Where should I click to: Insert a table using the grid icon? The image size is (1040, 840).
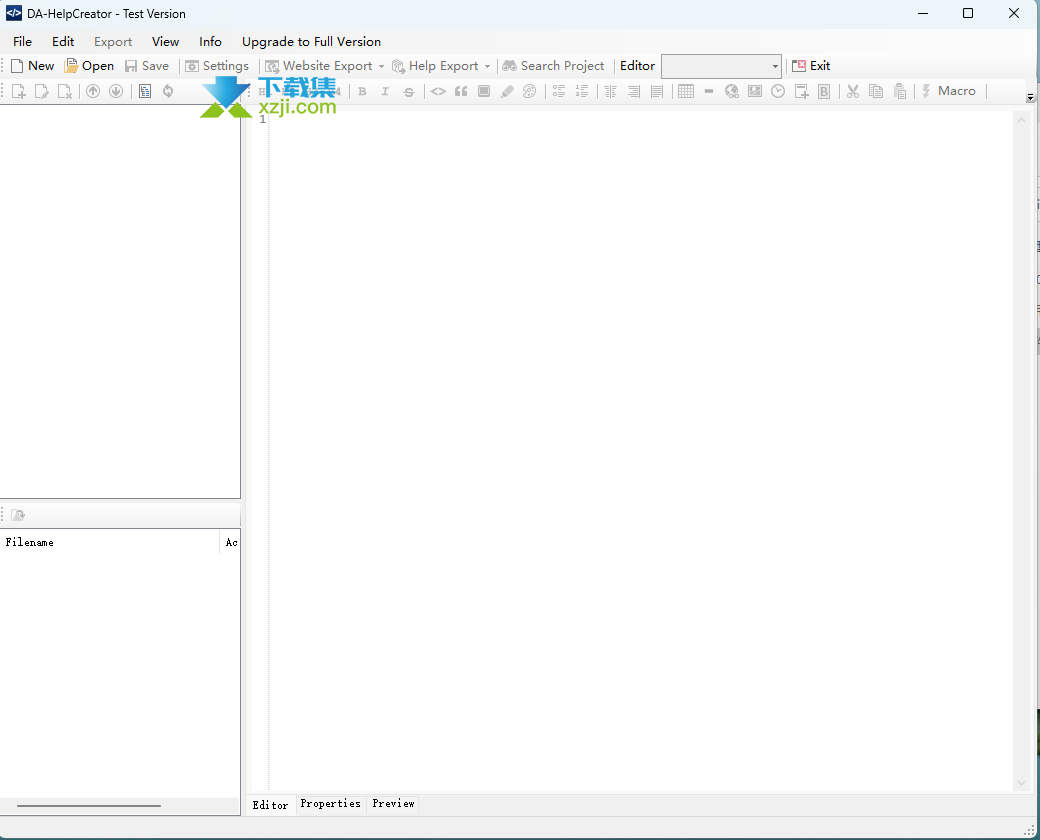(x=686, y=91)
